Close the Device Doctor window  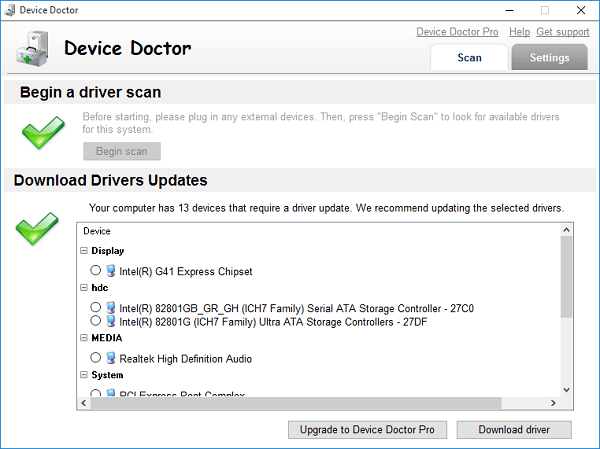coord(581,10)
